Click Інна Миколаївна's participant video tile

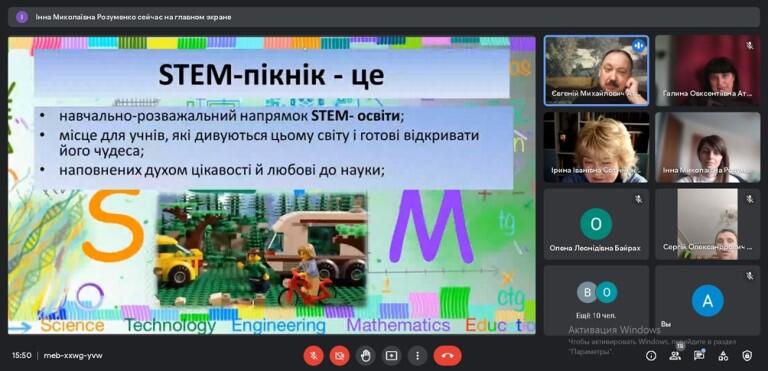point(708,147)
